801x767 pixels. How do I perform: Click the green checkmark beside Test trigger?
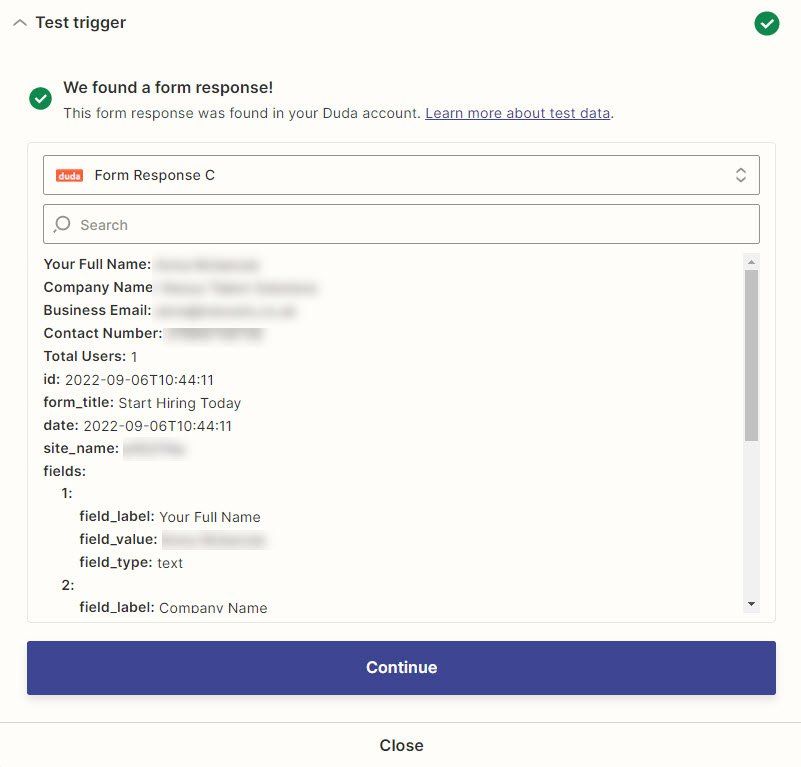[x=766, y=24]
